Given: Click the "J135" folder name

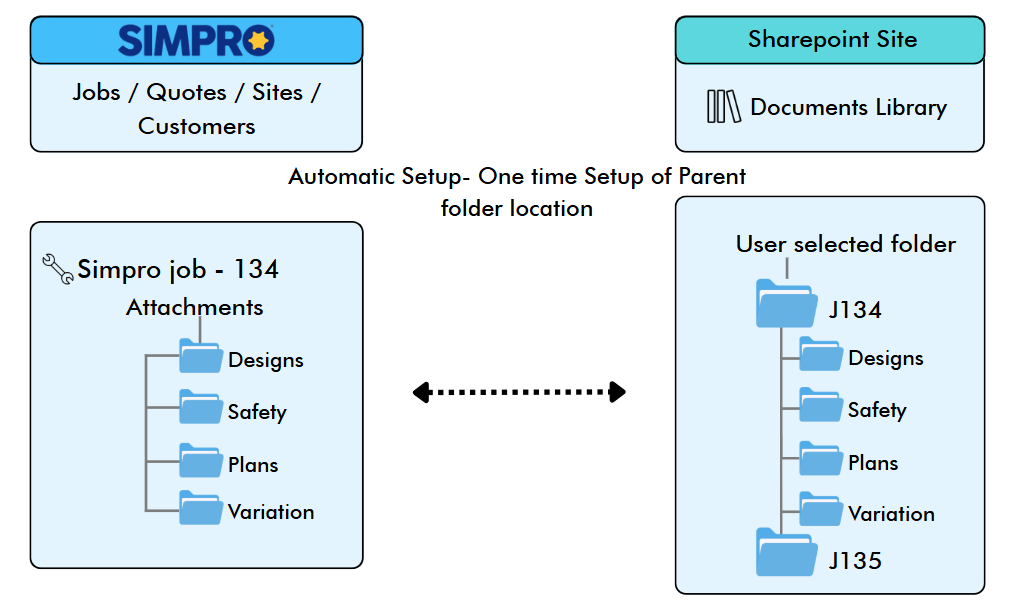Looking at the screenshot, I should [x=855, y=561].
